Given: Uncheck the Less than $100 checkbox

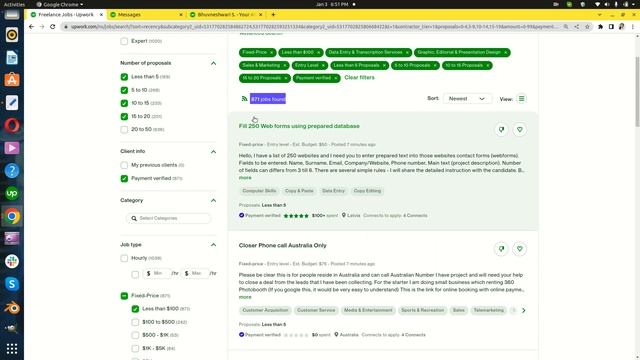Looking at the screenshot, I should pyautogui.click(x=136, y=309).
